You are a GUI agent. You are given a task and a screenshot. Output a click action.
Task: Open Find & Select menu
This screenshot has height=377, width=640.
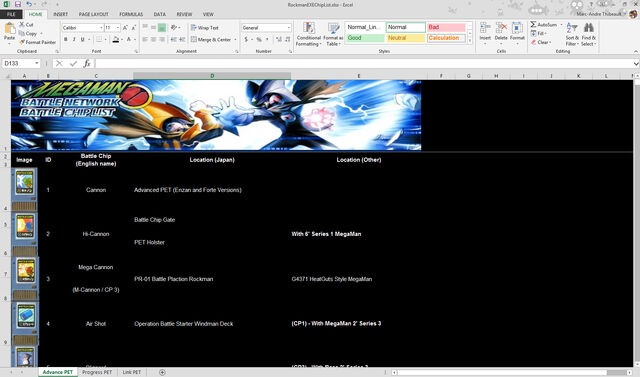[x=589, y=34]
